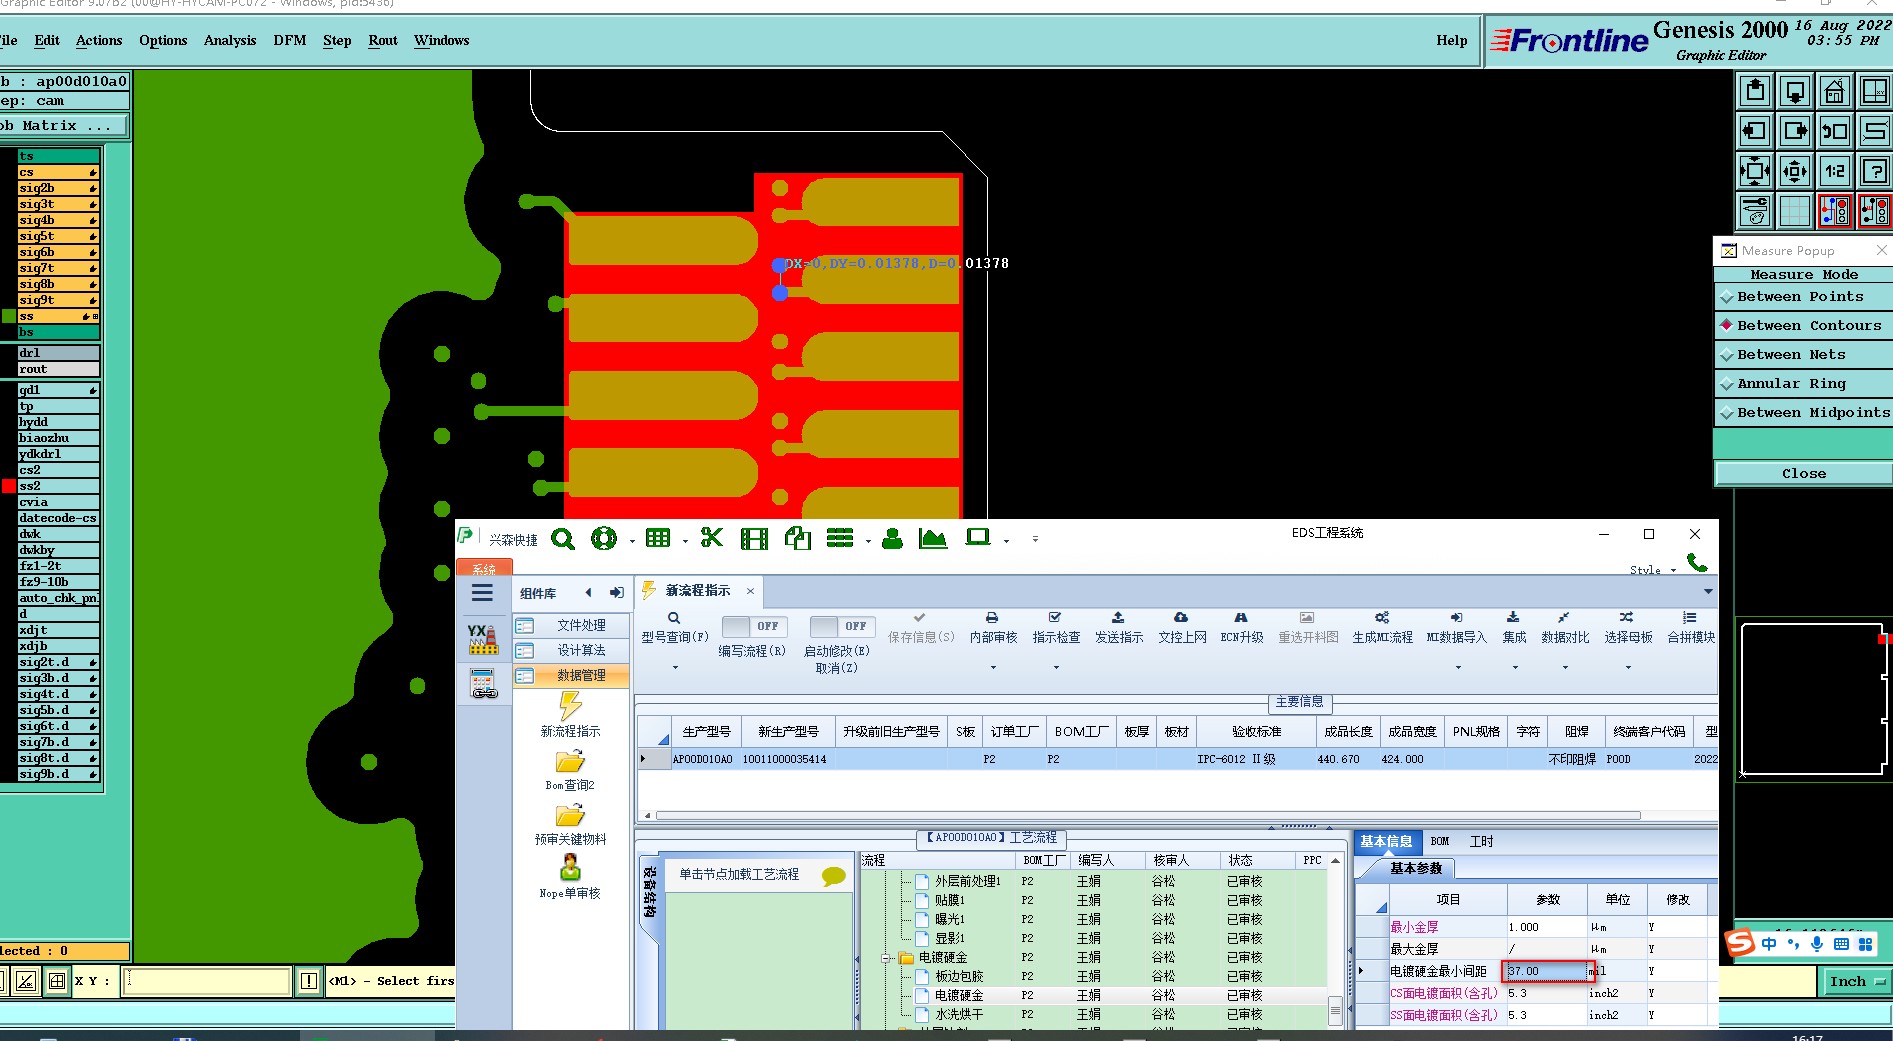The image size is (1893, 1041).
Task: Click the green magnifier search icon in EDS
Action: (x=563, y=539)
